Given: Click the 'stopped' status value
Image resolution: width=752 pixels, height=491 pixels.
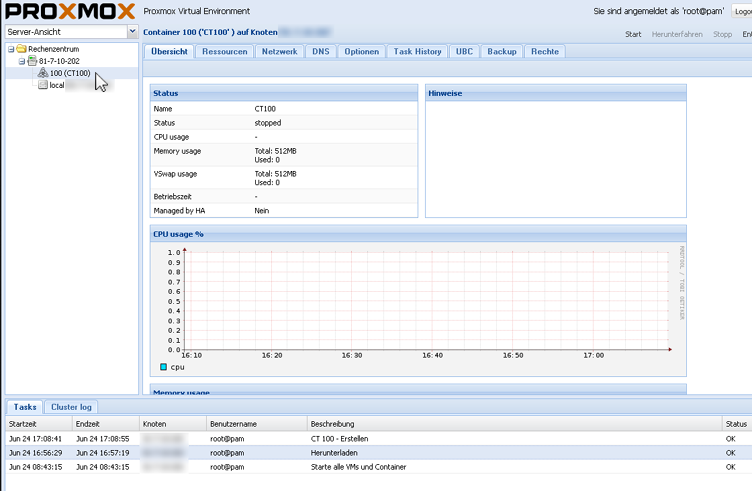Looking at the screenshot, I should pyautogui.click(x=268, y=123).
